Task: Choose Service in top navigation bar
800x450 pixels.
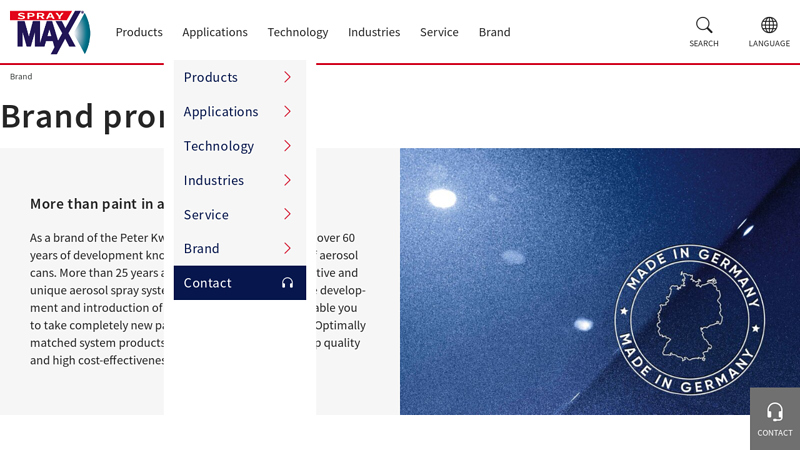Action: click(439, 32)
